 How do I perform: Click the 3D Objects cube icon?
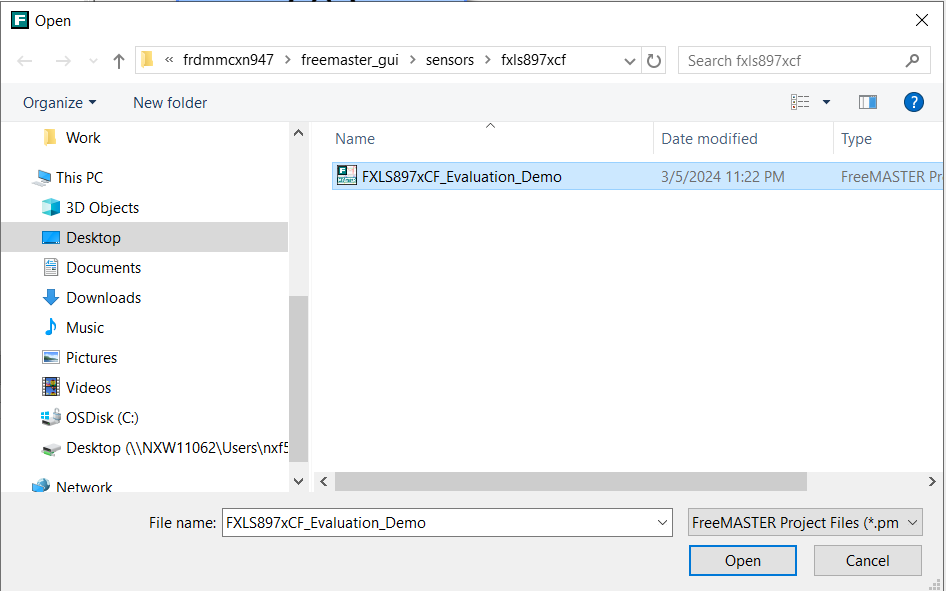tap(51, 207)
